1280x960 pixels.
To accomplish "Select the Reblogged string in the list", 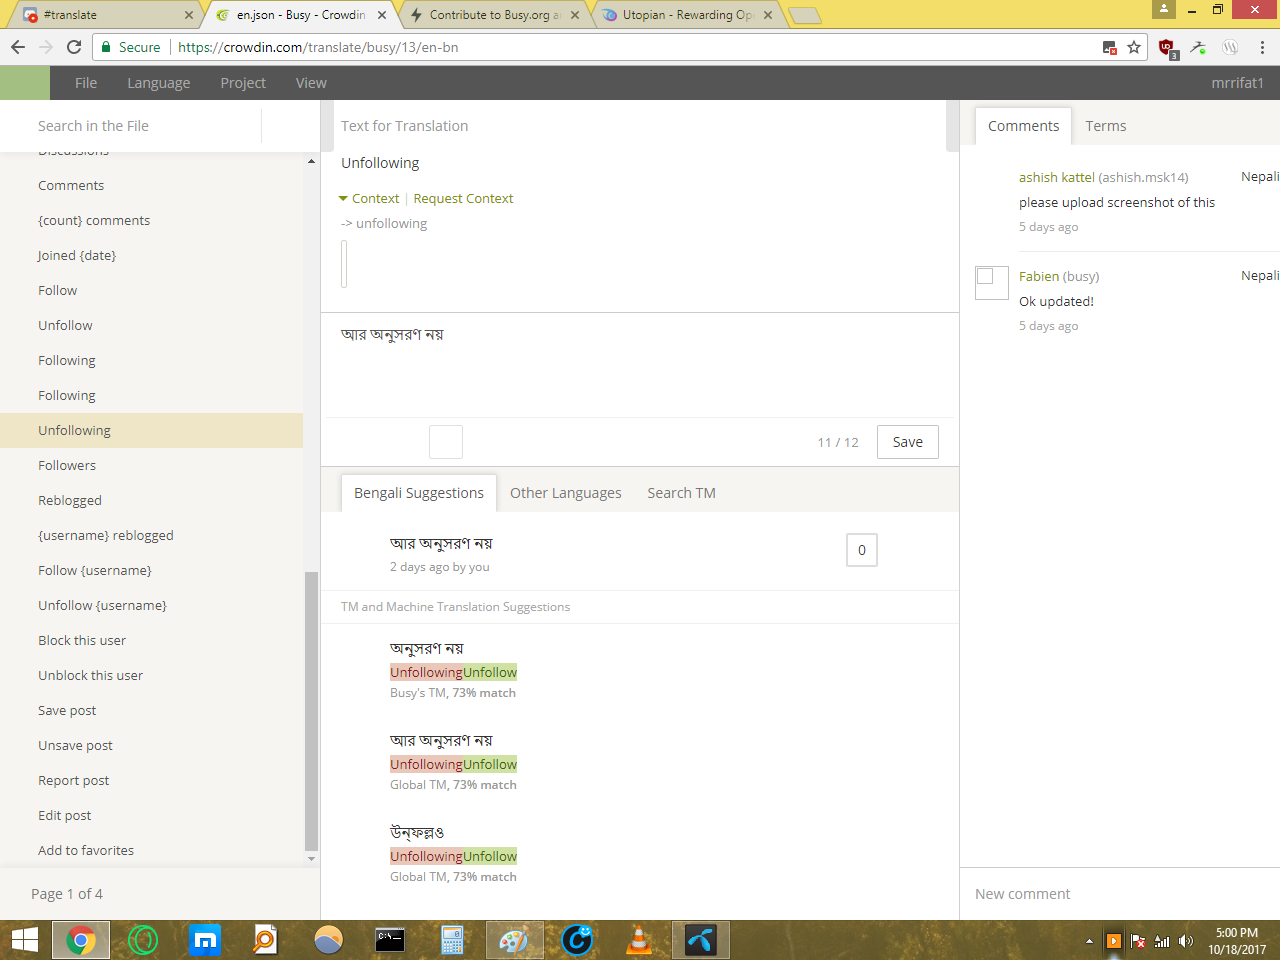I will pyautogui.click(x=151, y=500).
